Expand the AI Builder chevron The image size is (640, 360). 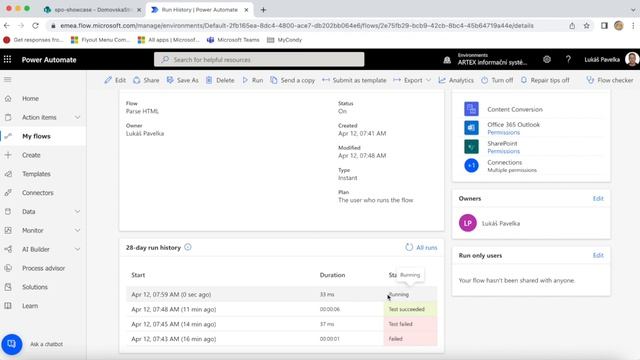click(78, 249)
